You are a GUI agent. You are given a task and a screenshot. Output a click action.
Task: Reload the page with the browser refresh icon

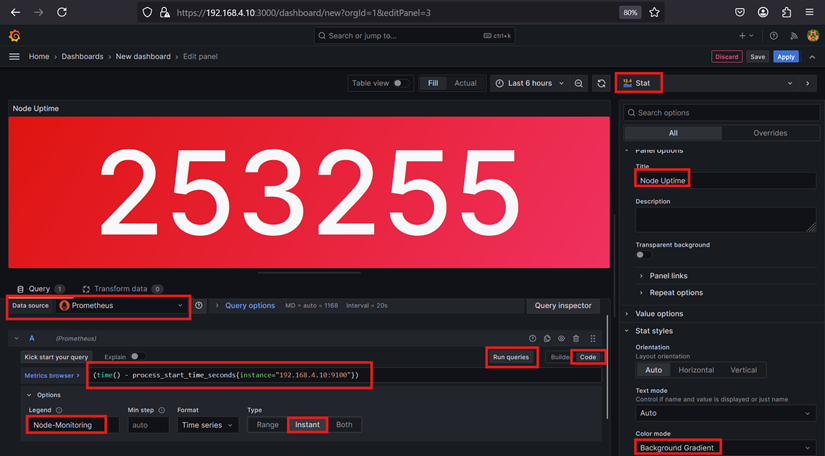click(x=62, y=12)
